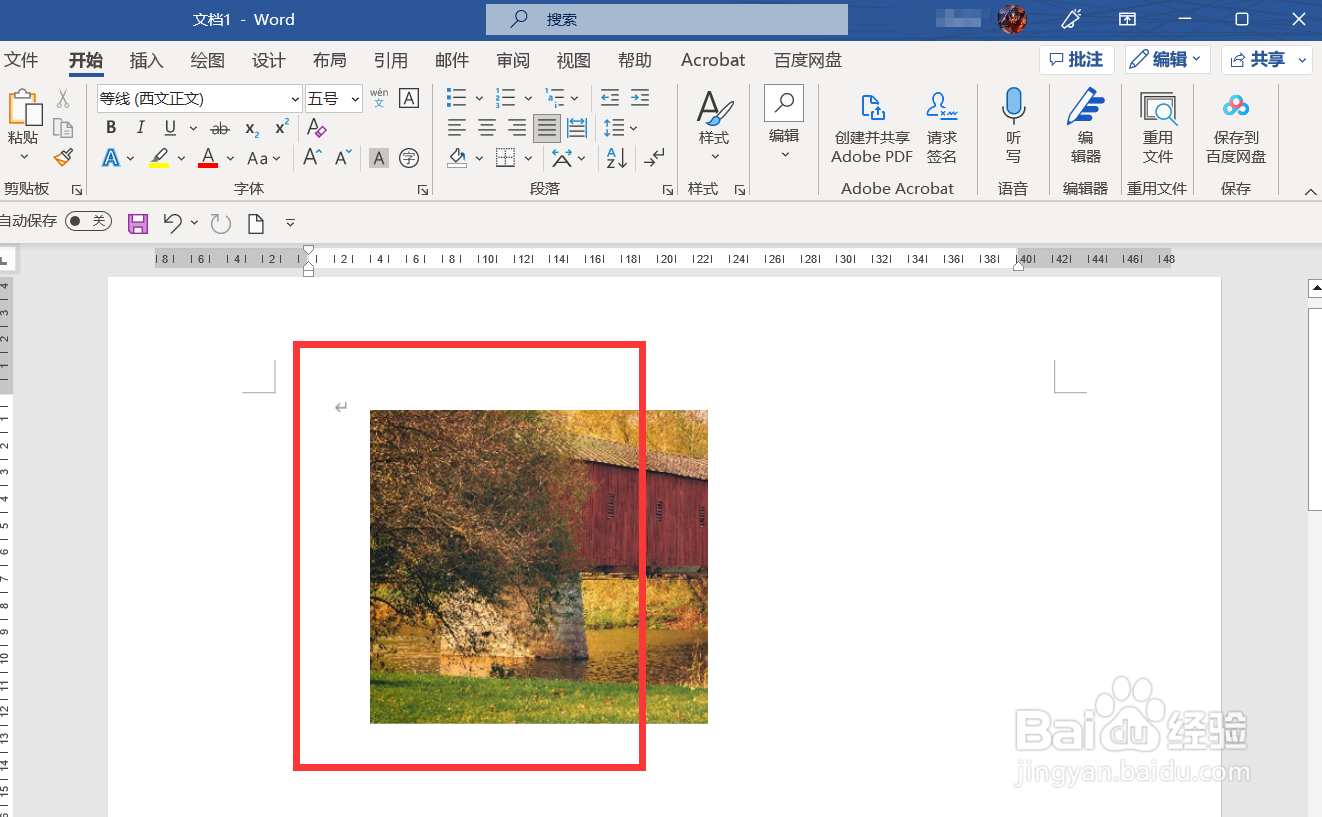Expand line spacing options
Image resolution: width=1322 pixels, height=817 pixels.
pos(633,128)
